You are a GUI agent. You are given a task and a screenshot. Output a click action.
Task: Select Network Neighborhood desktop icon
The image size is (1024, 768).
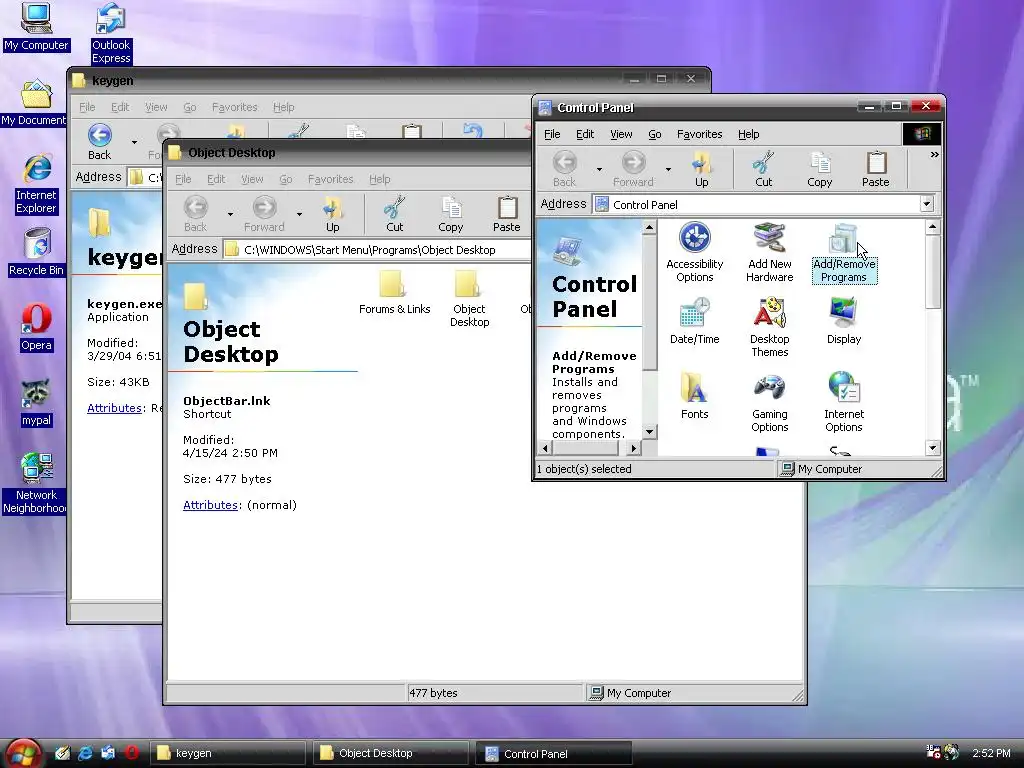pyautogui.click(x=34, y=484)
